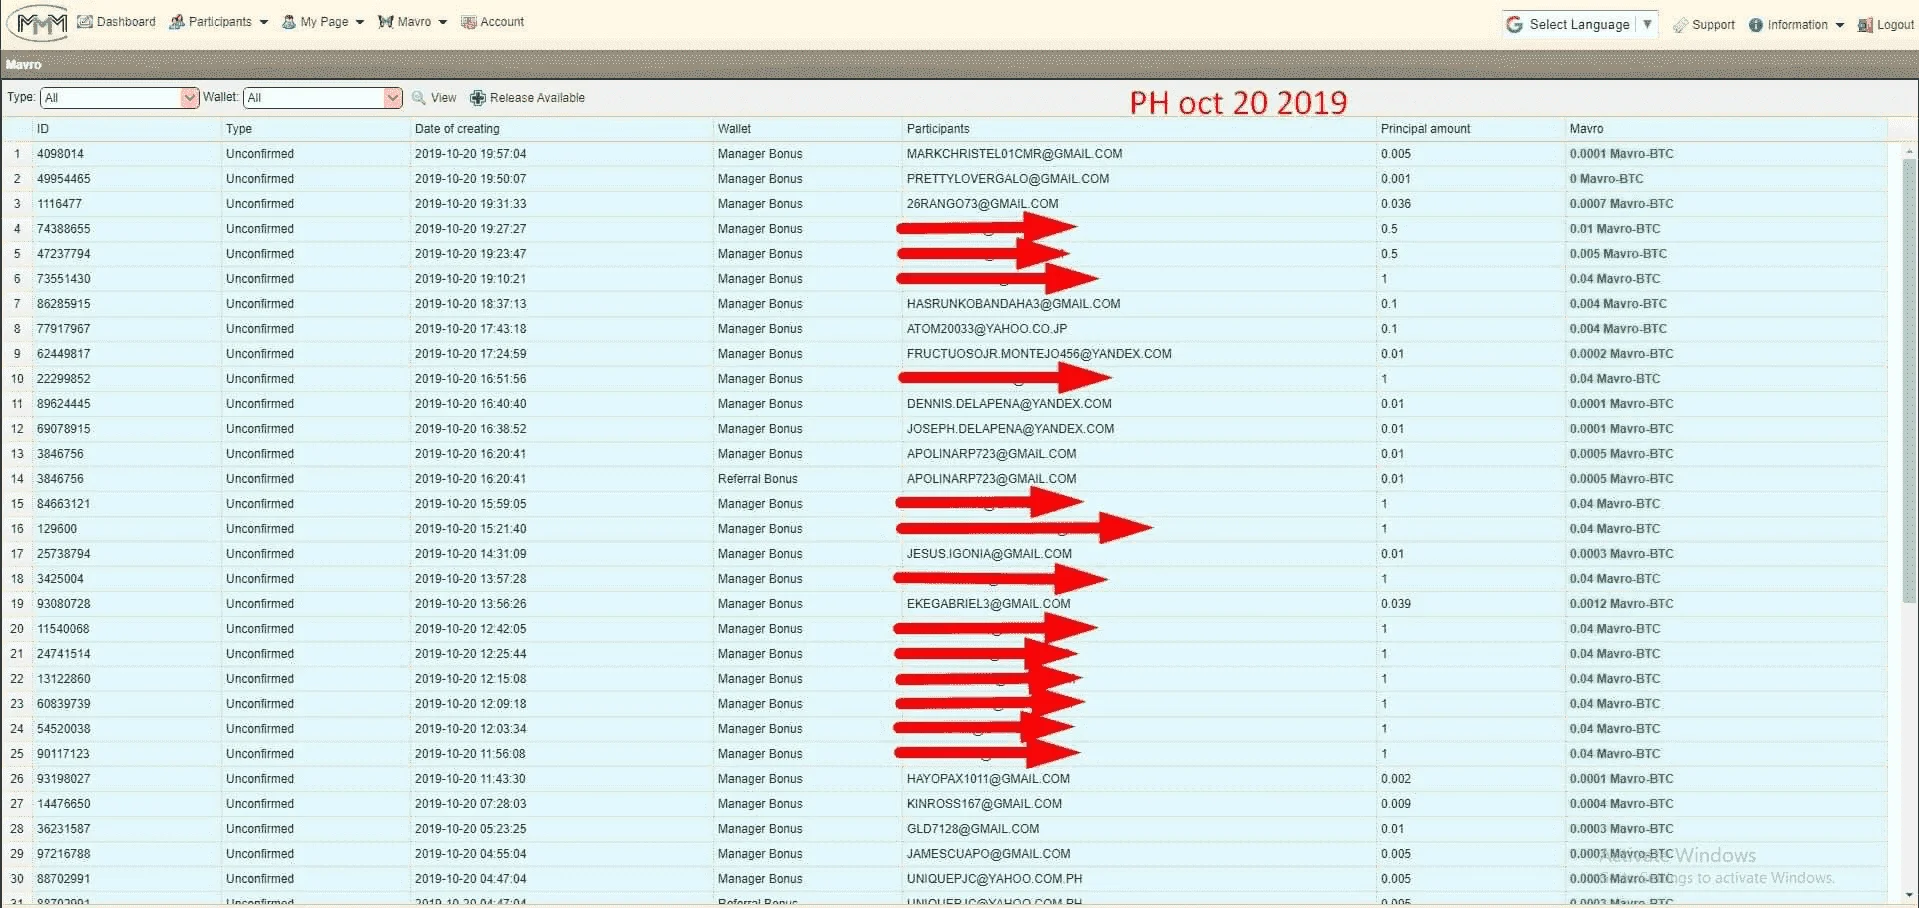Click the Release Available gear icon
1919x908 pixels.
click(478, 98)
